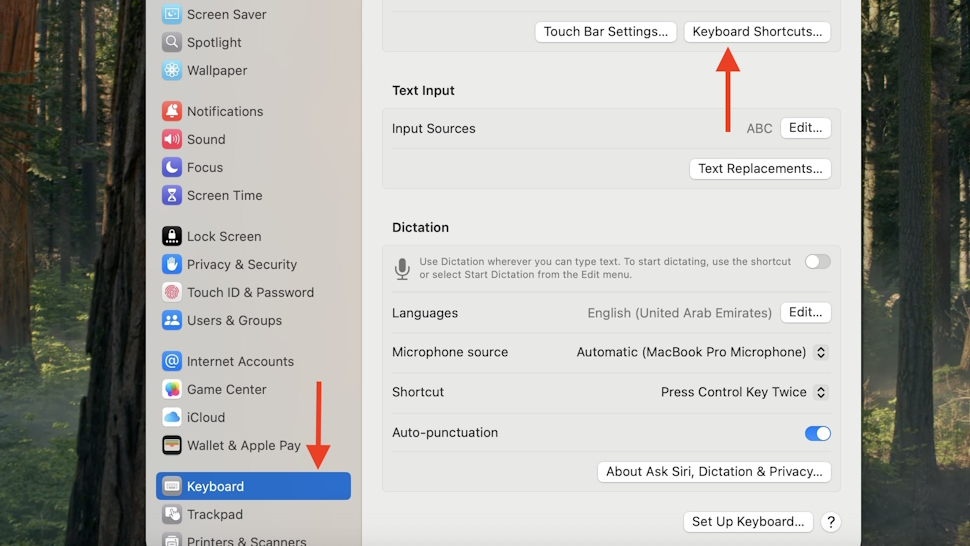Select Users & Groups label
The image size is (970, 546).
tap(234, 320)
